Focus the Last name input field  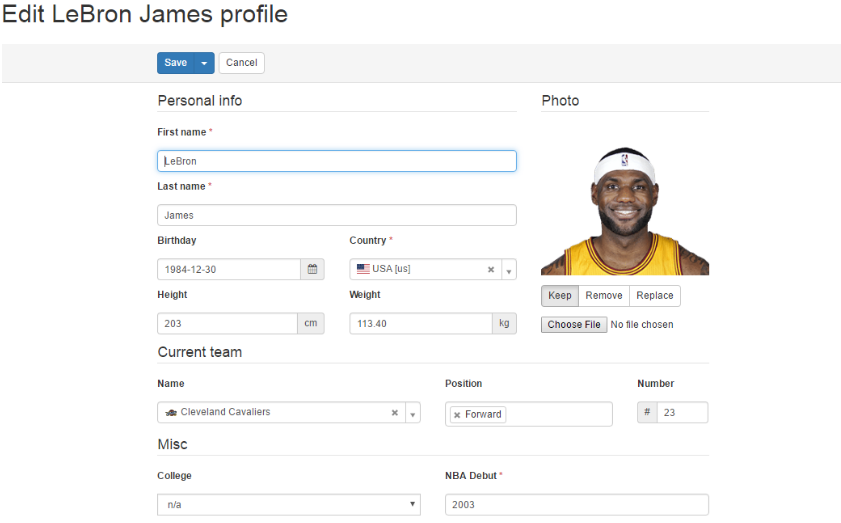[336, 215]
